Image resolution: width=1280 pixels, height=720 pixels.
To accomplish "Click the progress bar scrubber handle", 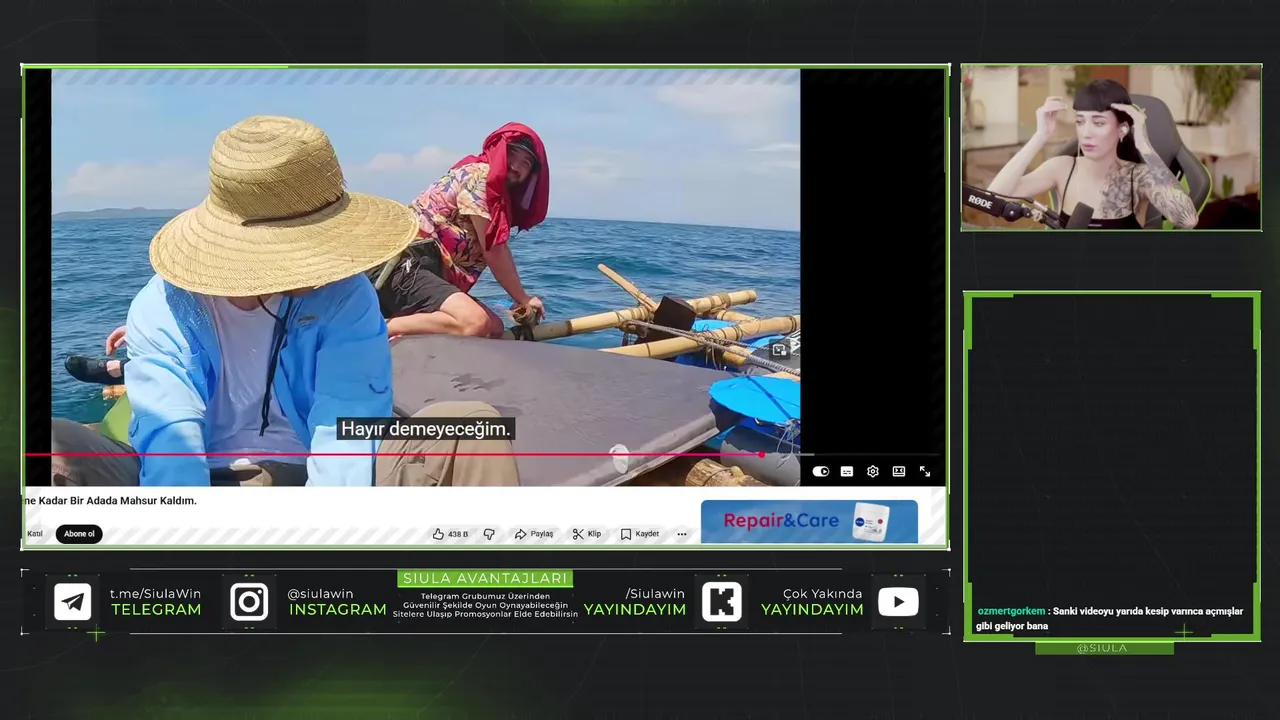I will (761, 455).
